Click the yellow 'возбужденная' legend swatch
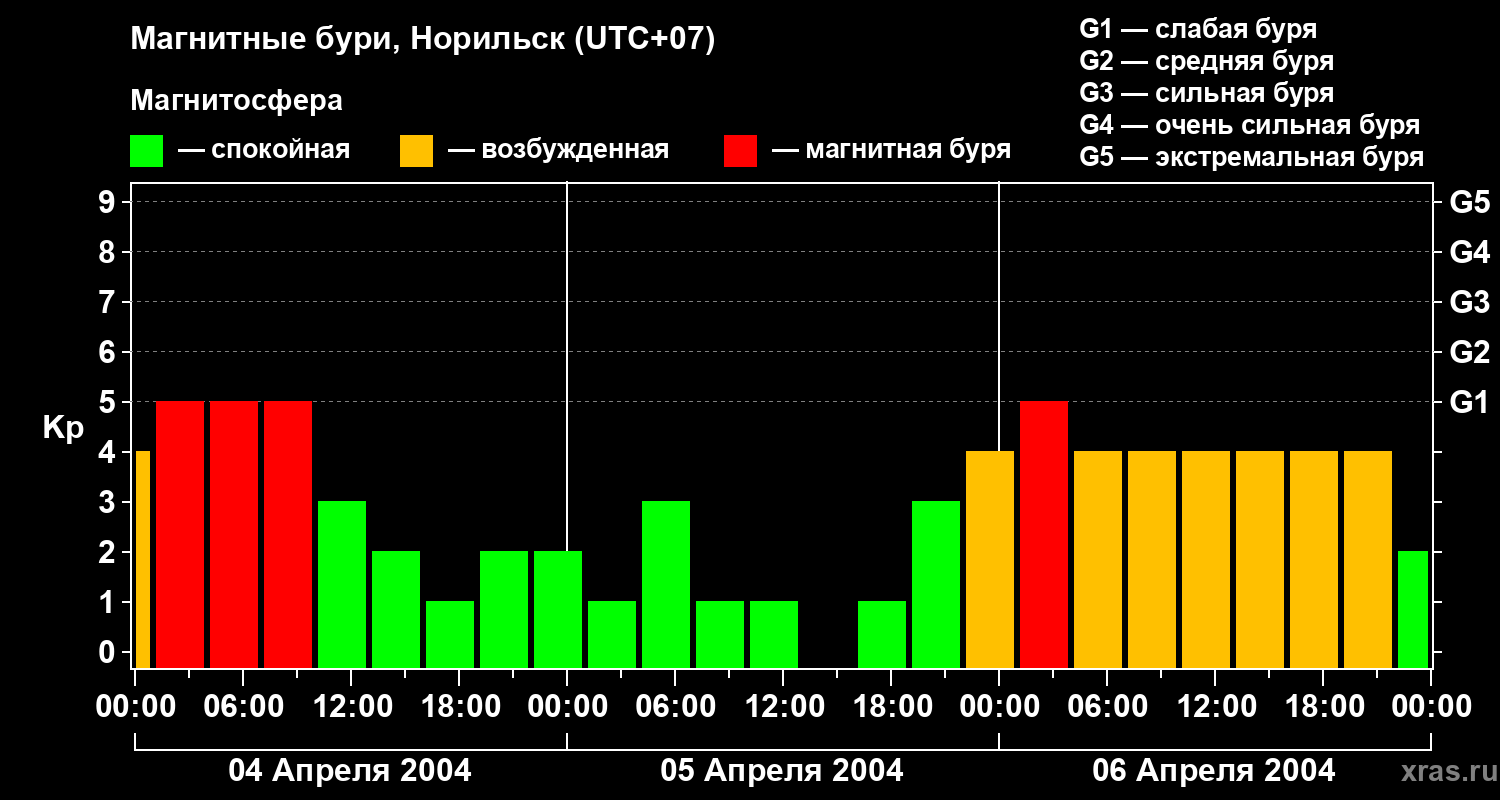This screenshot has width=1500, height=800. click(416, 151)
